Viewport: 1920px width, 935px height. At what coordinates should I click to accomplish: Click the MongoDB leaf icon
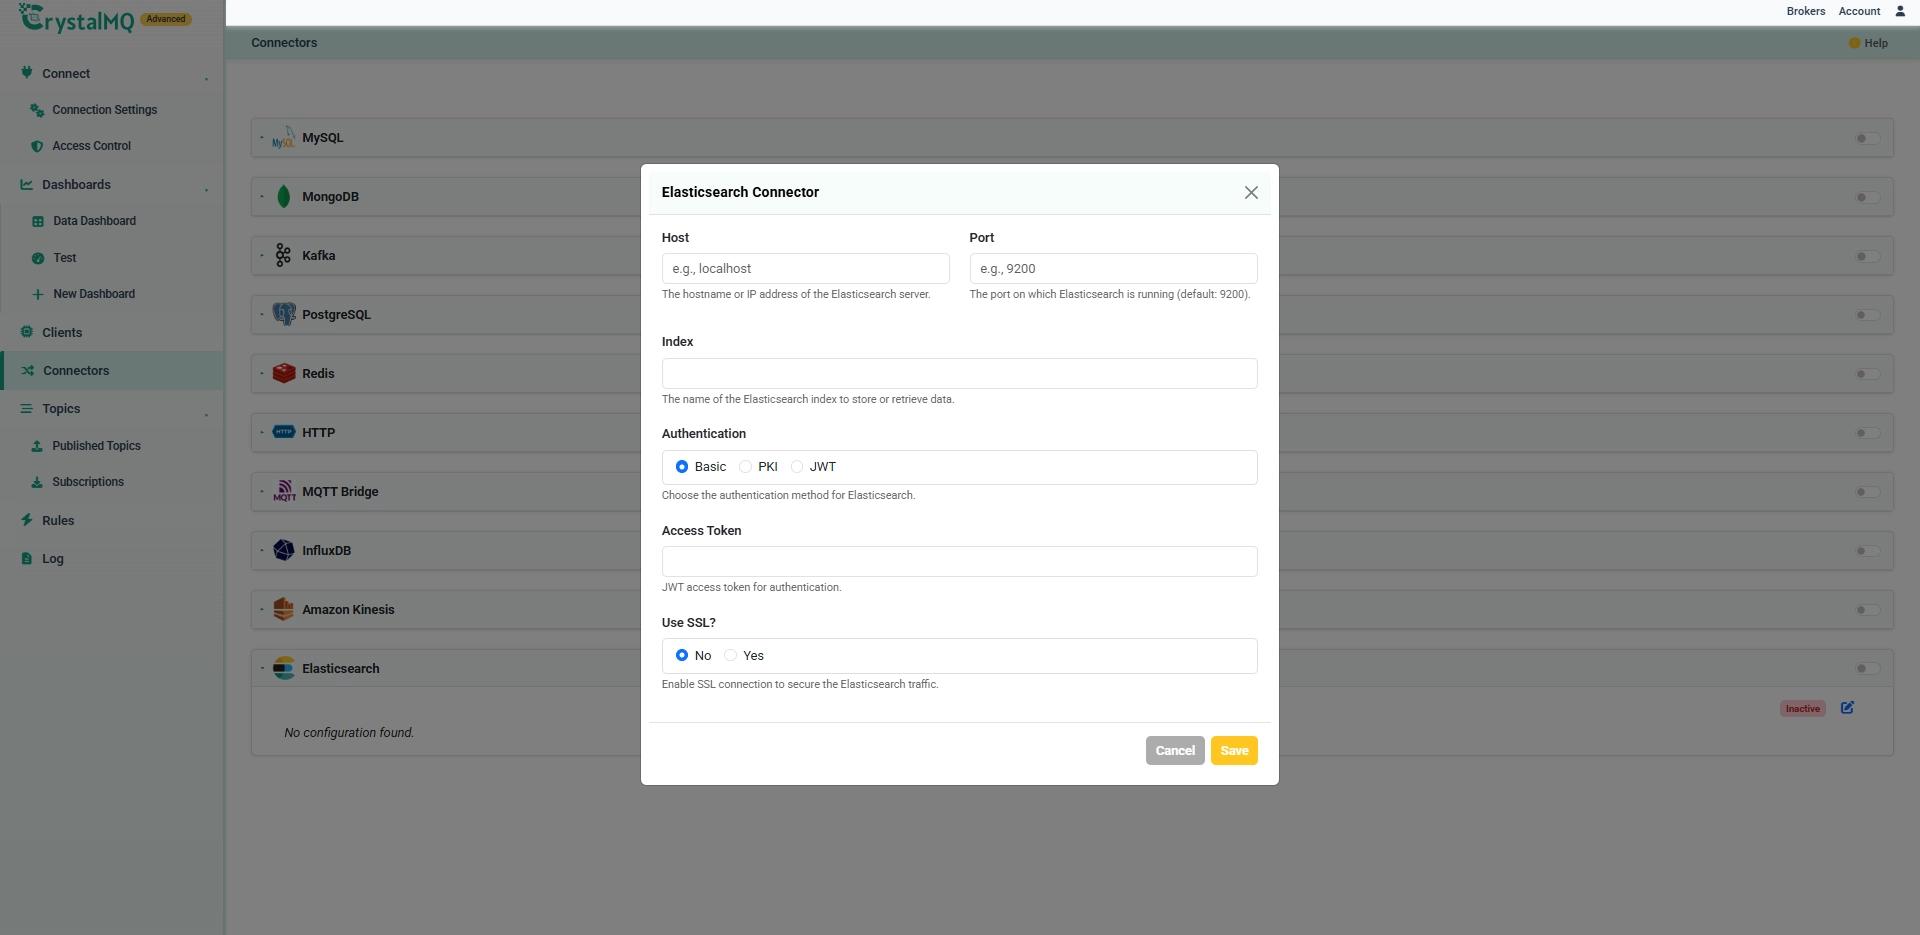tap(284, 197)
